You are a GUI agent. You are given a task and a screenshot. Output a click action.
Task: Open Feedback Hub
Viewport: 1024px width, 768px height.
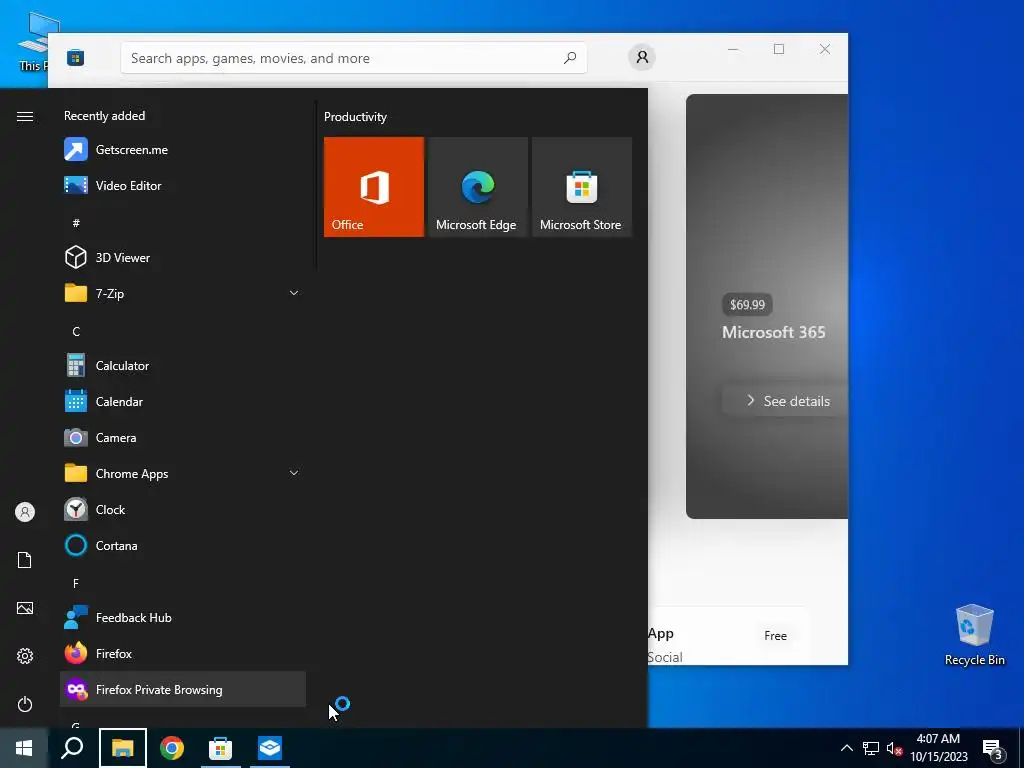(183, 617)
